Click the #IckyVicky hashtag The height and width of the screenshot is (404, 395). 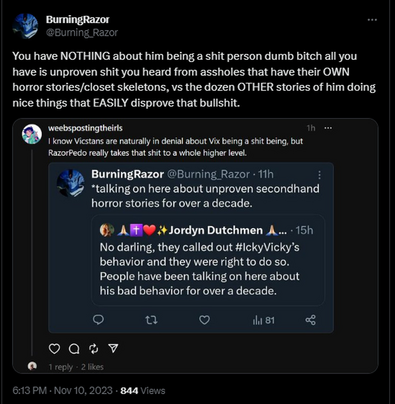point(267,247)
